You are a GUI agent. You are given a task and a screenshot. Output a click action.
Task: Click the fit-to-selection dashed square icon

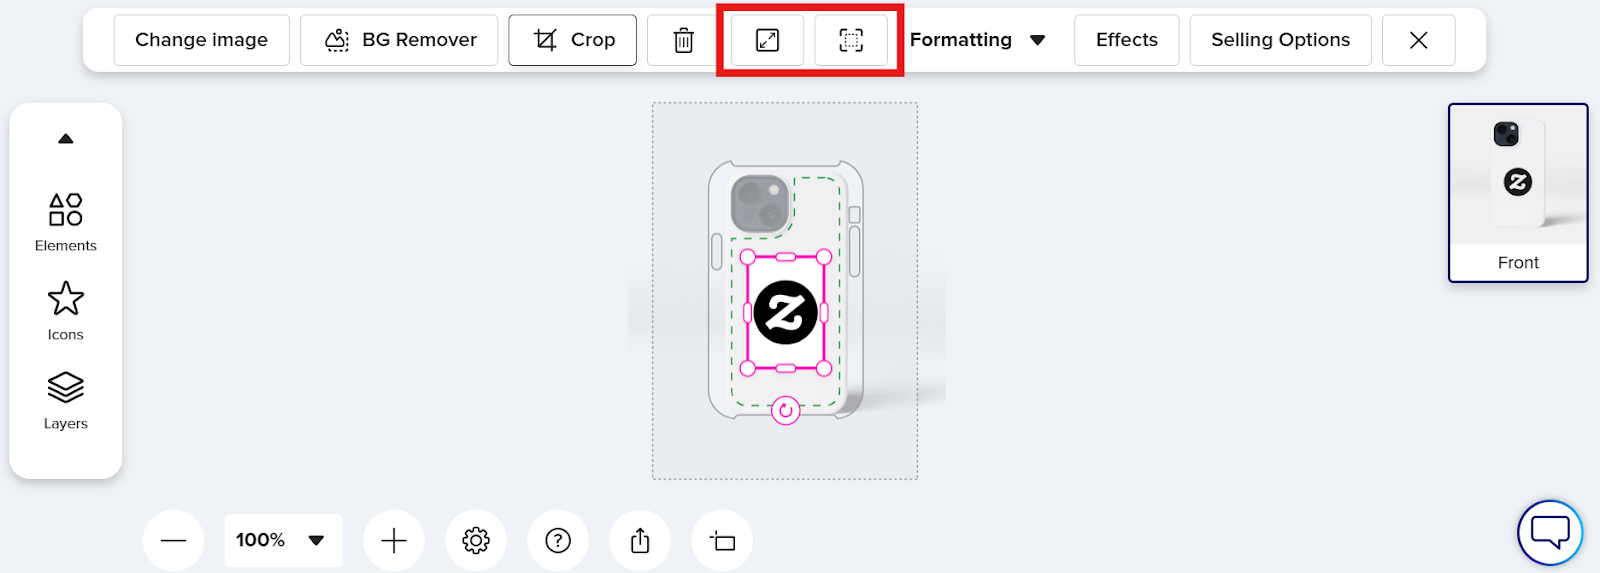[x=851, y=40]
